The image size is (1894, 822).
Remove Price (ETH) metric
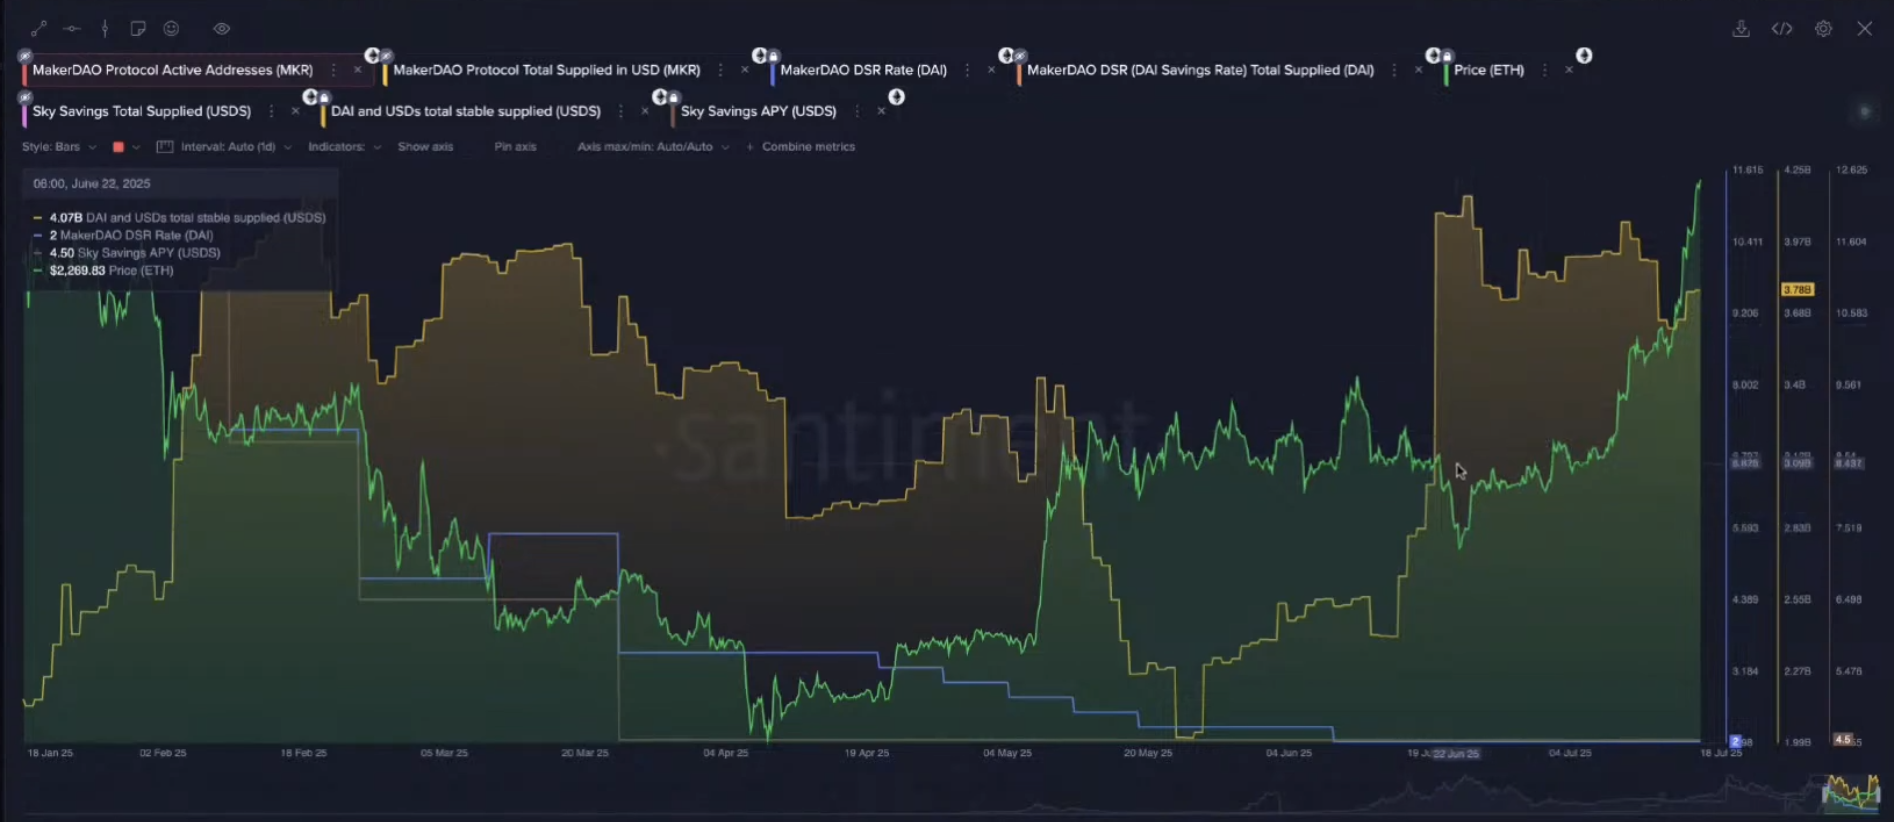1569,70
